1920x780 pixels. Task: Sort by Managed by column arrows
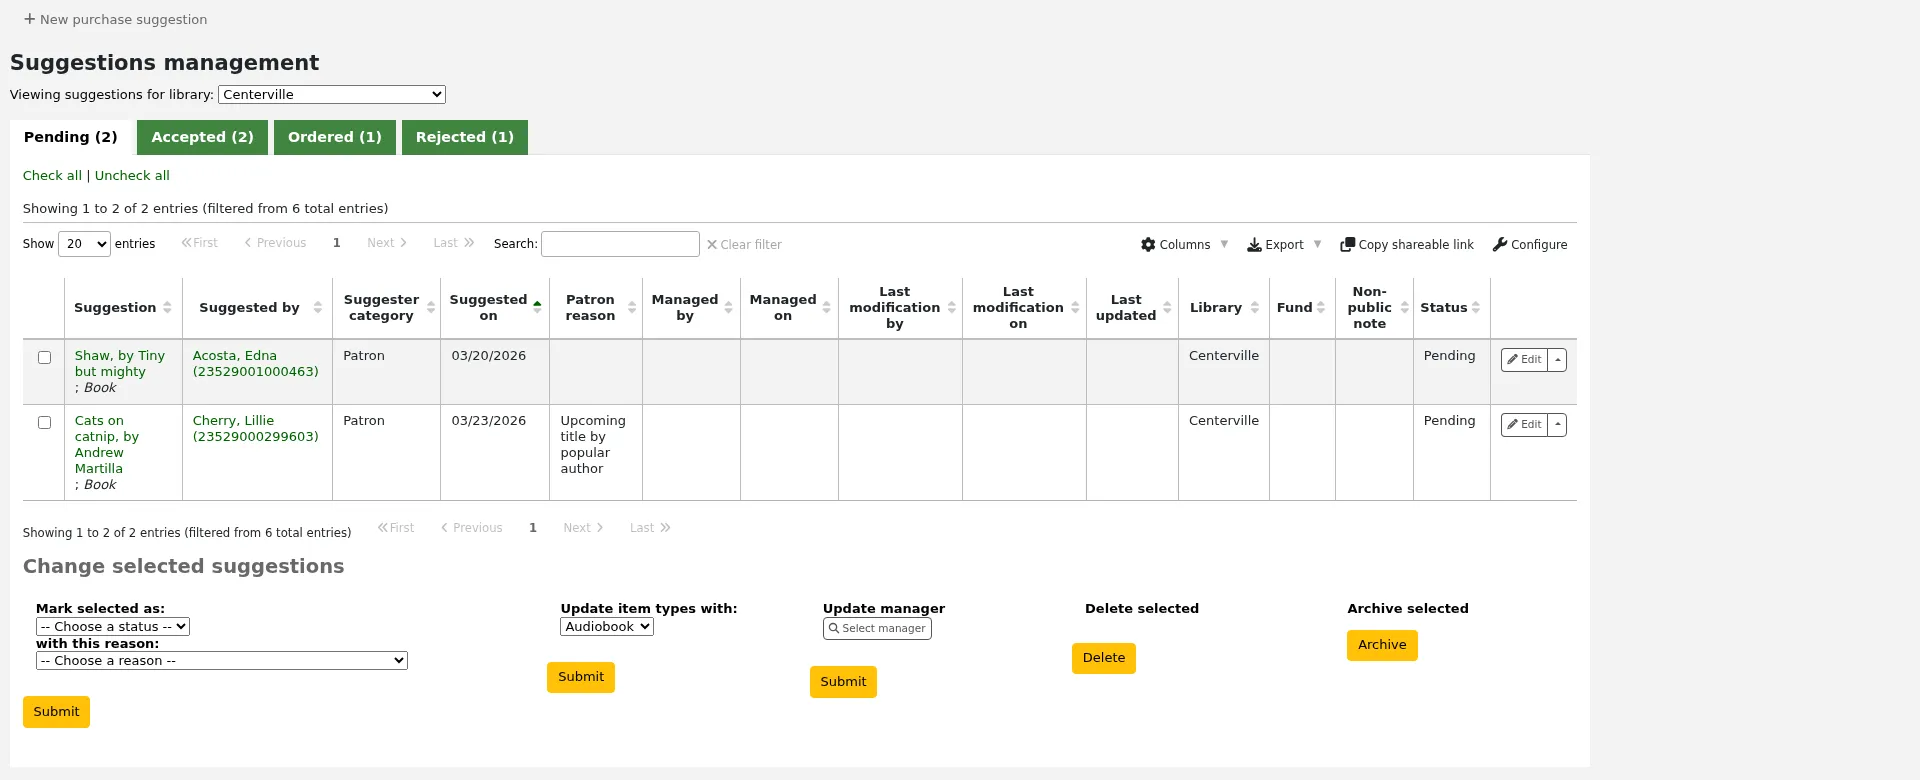pyautogui.click(x=729, y=308)
